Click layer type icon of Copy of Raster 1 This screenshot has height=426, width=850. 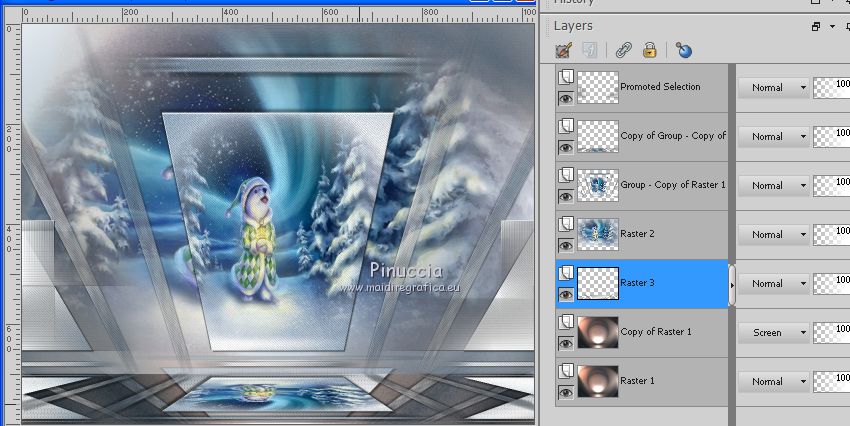(565, 321)
